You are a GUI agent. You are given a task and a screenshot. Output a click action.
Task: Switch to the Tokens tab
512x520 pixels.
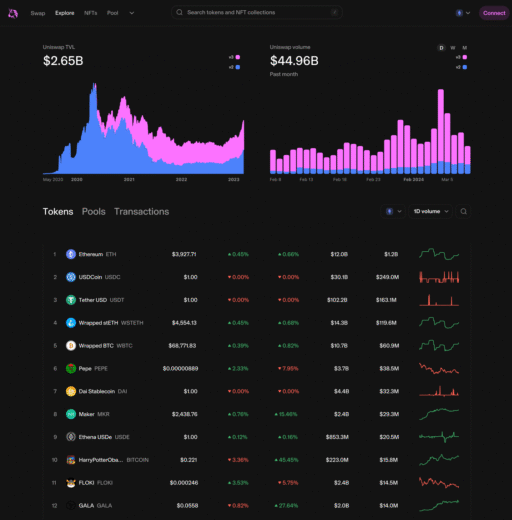(x=58, y=212)
